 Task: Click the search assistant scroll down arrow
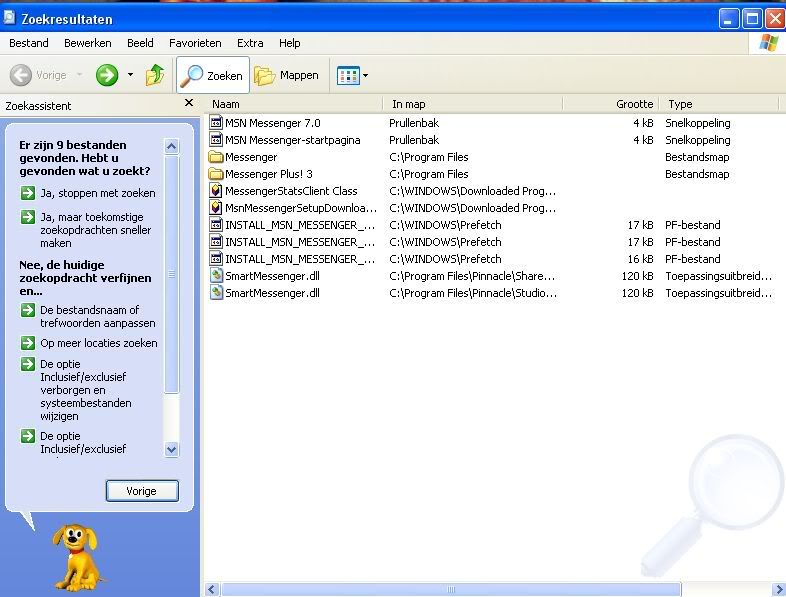171,450
